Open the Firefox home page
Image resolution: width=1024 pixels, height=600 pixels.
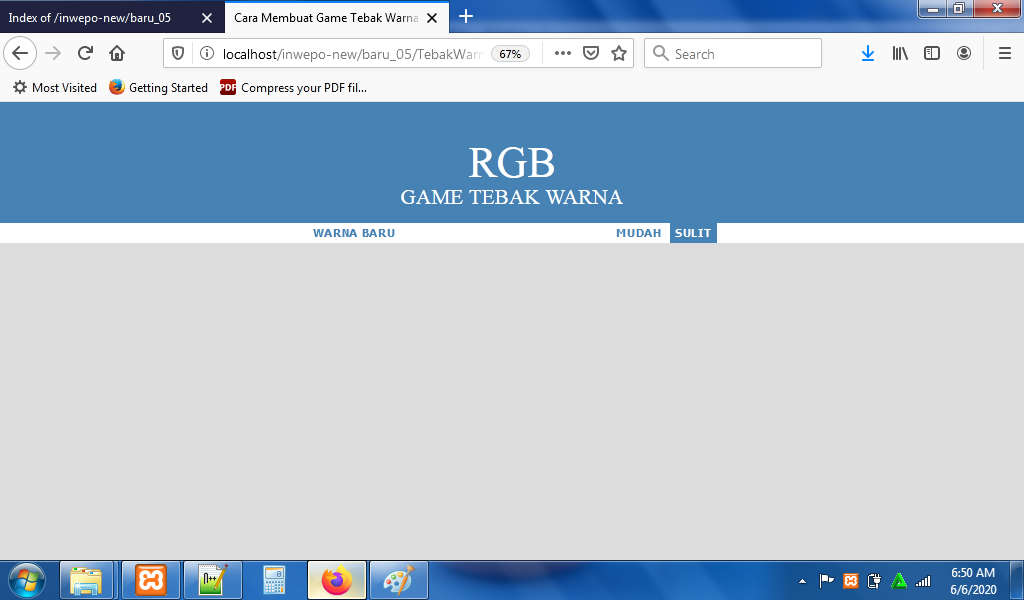pyautogui.click(x=117, y=54)
